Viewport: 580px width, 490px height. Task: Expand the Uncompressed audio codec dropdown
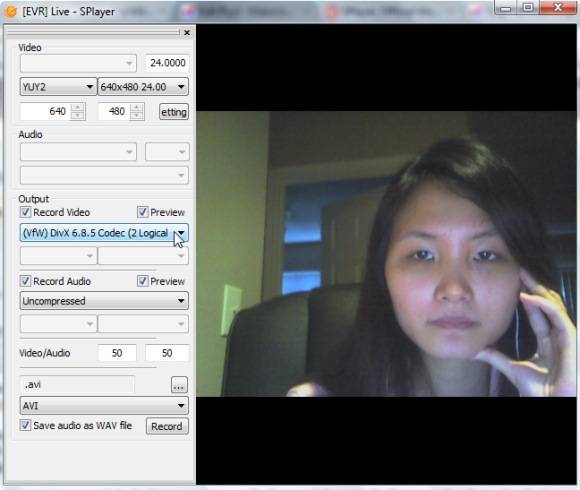104,301
